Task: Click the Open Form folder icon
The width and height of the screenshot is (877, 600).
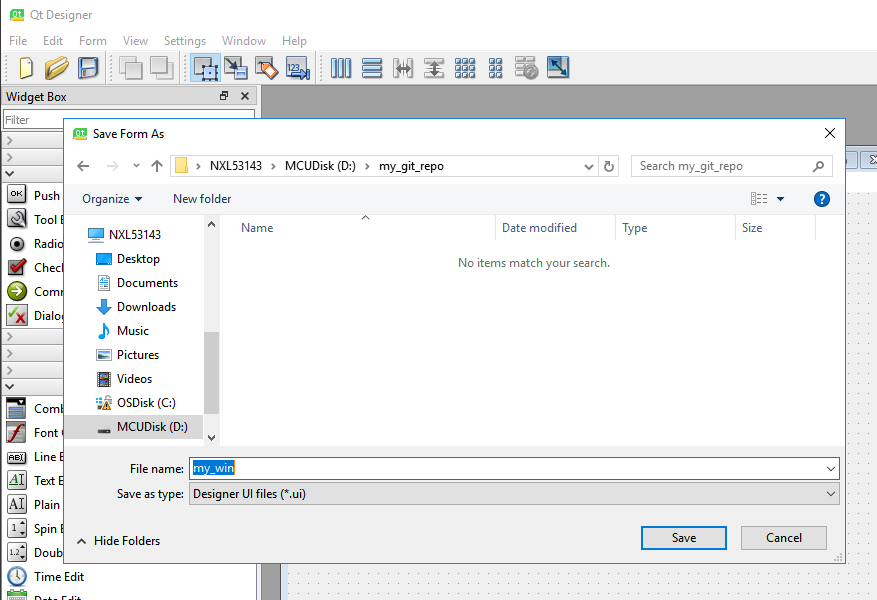Action: (56, 68)
